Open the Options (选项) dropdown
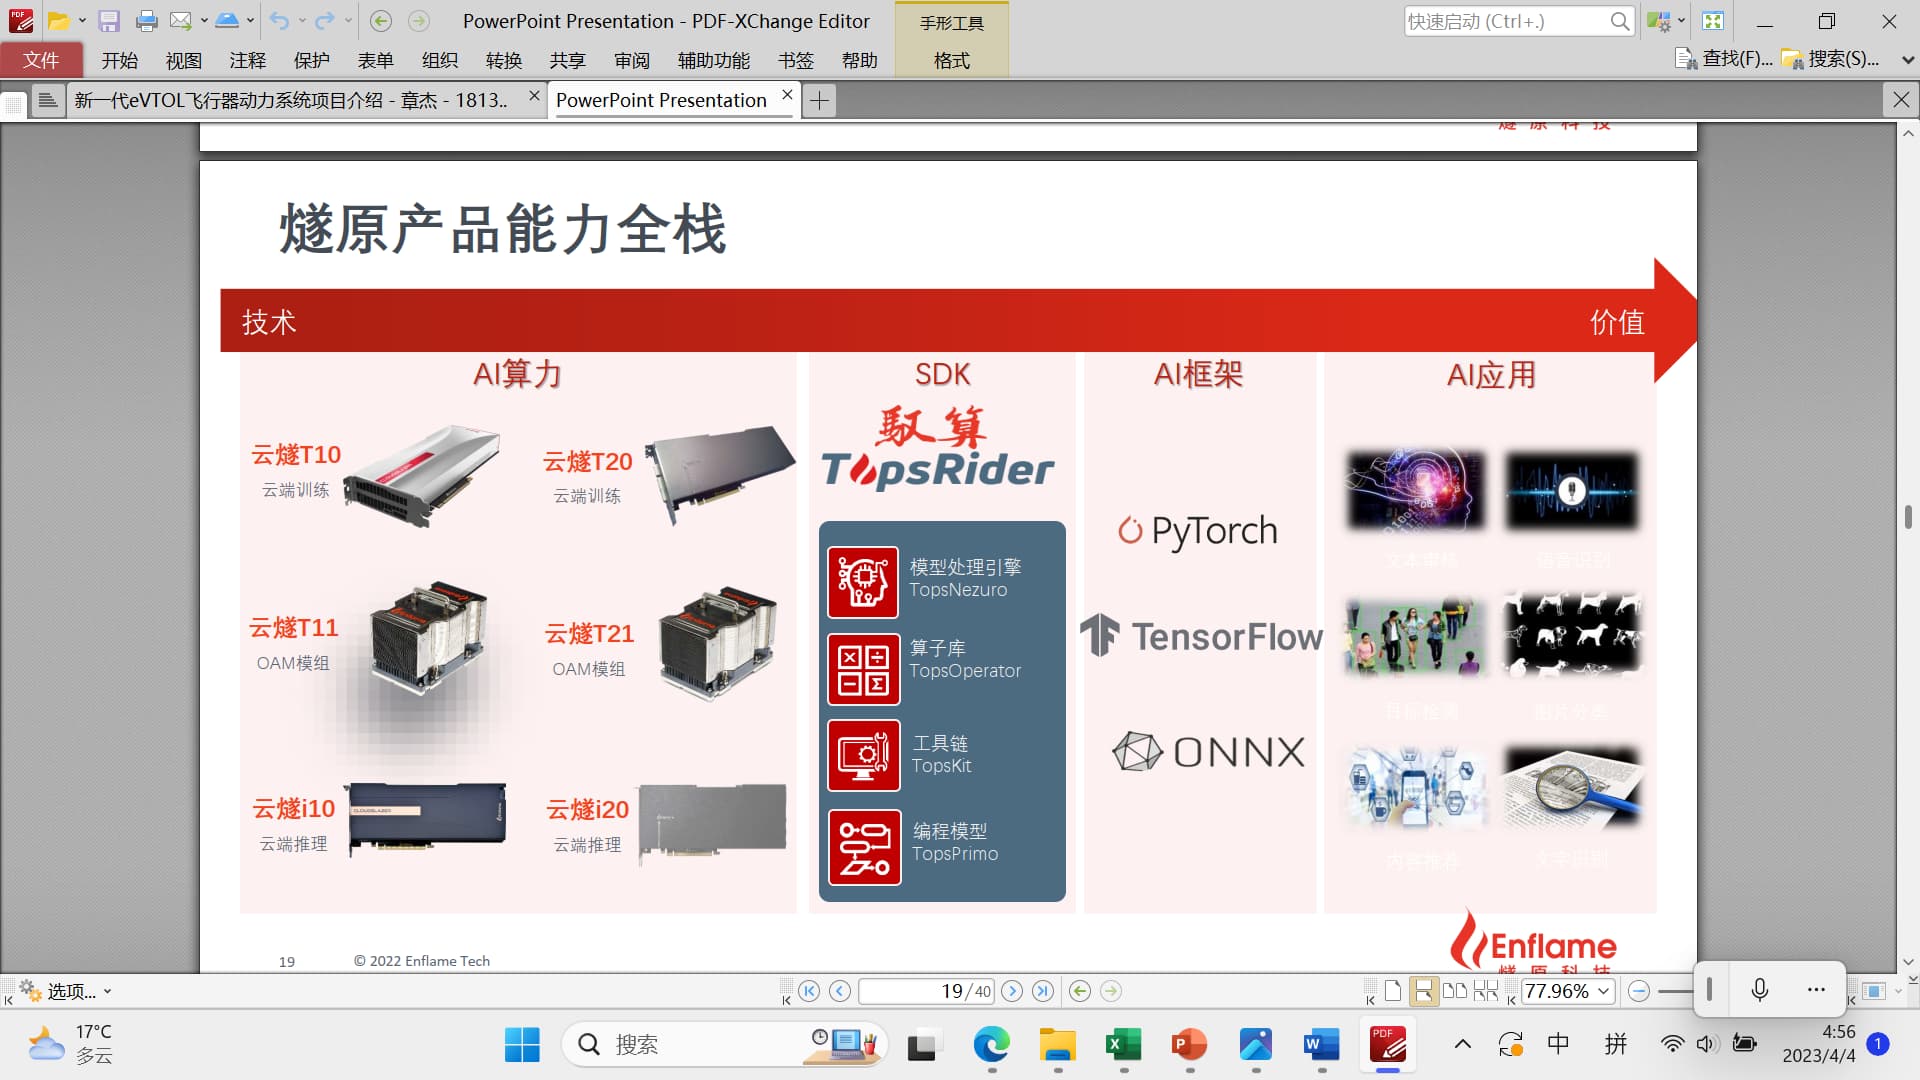This screenshot has width=1920, height=1080. tap(65, 991)
